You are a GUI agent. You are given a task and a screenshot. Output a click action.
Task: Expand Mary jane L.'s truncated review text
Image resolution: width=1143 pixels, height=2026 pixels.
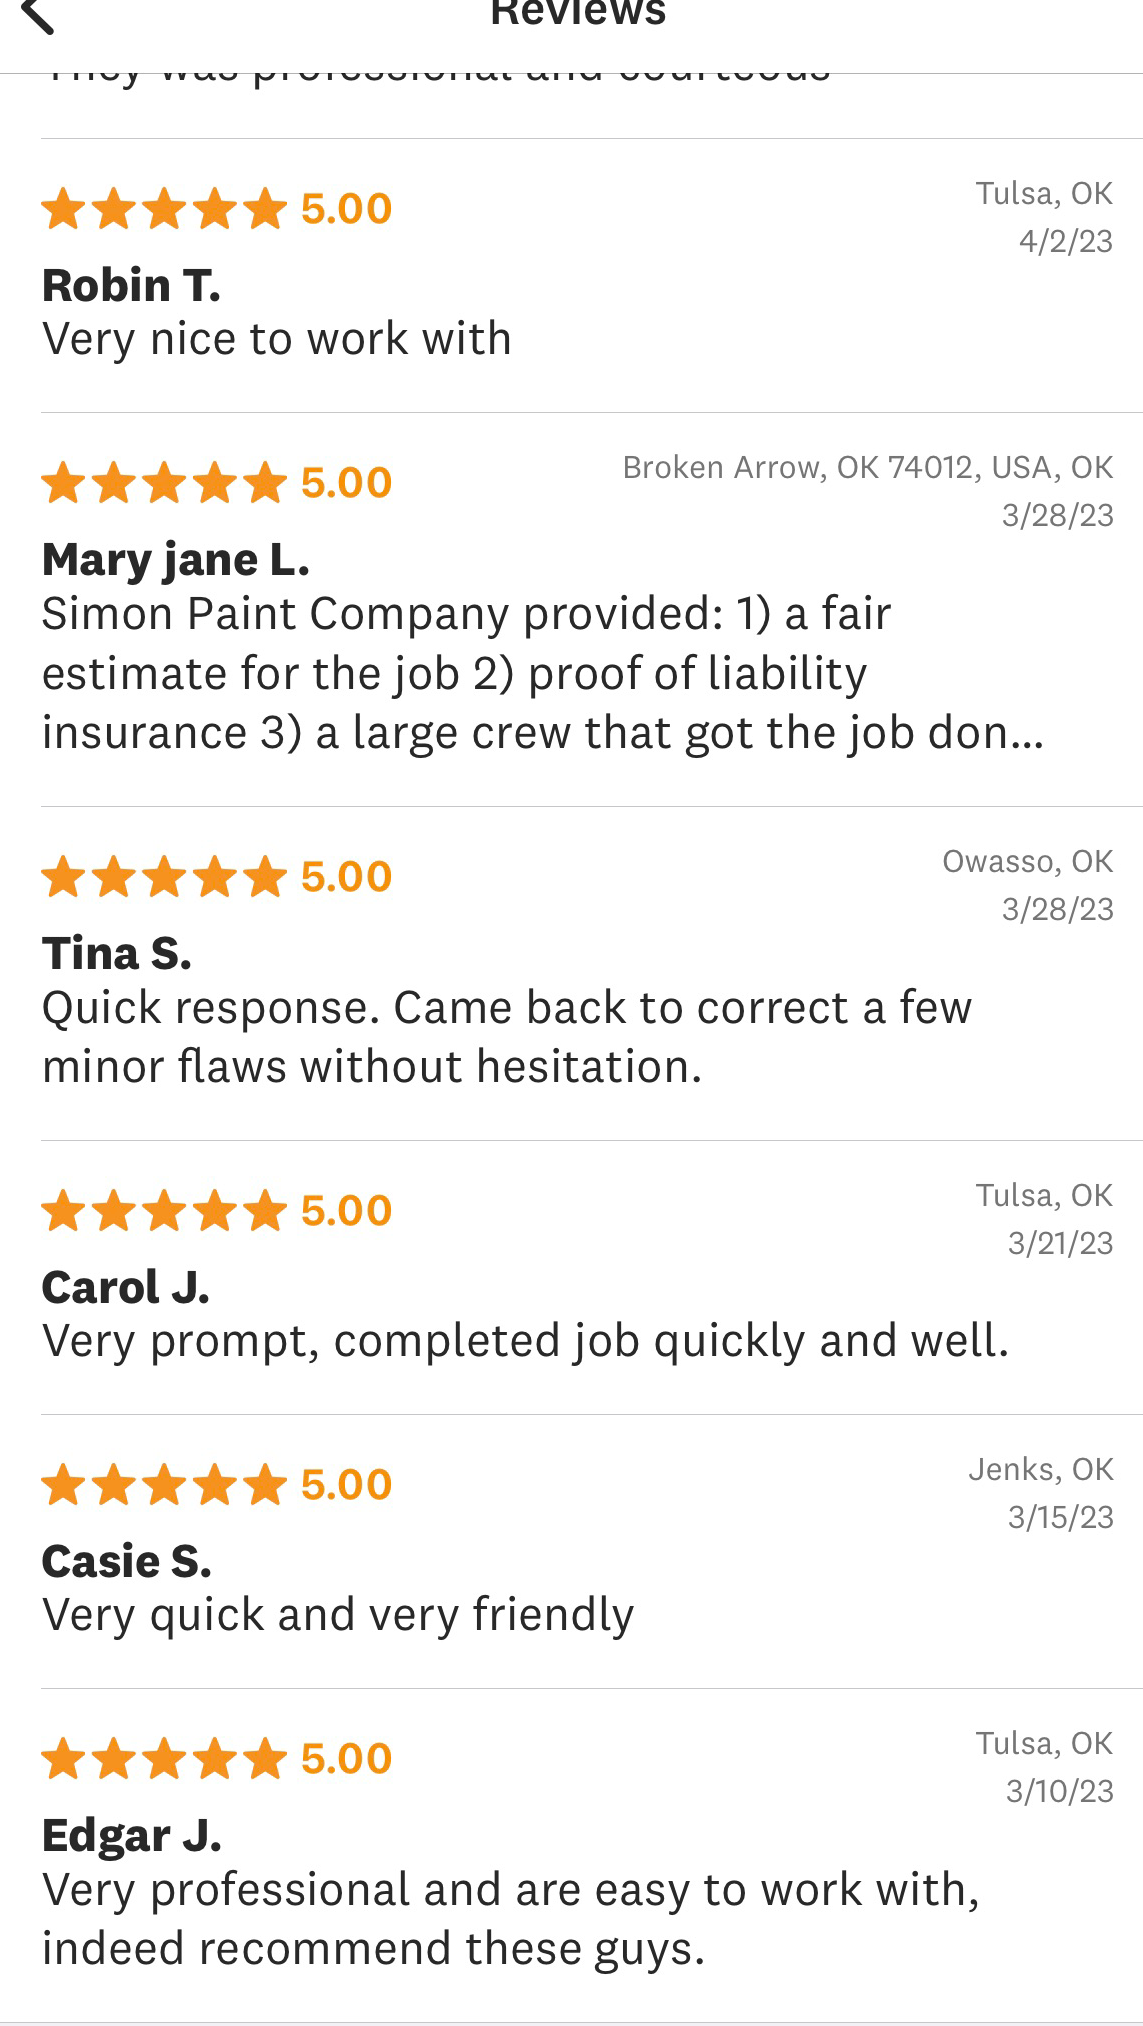(542, 673)
